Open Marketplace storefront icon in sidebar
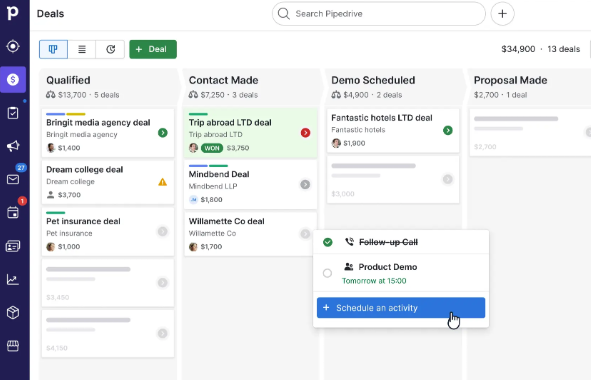Screen dimensions: 591x380 pyautogui.click(x=13, y=346)
